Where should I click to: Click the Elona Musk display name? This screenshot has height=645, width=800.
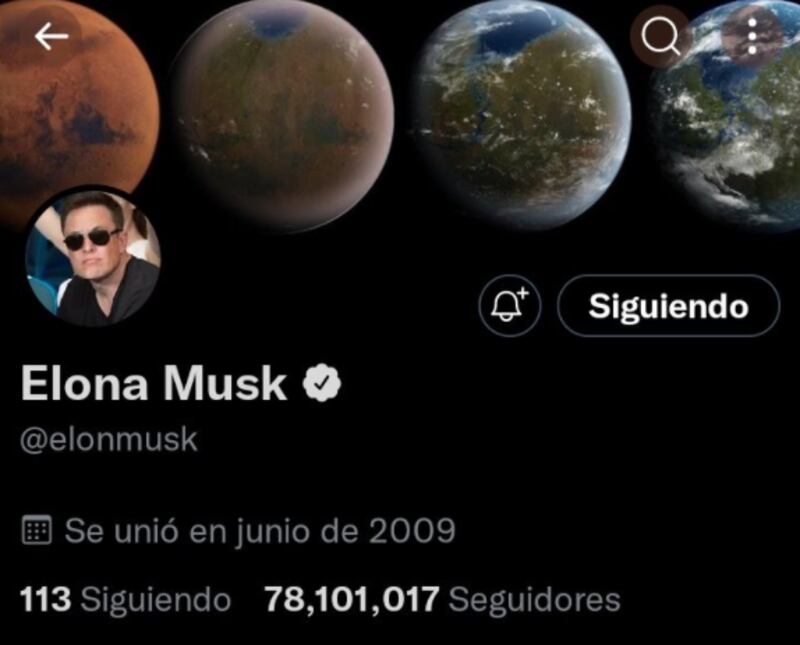click(x=154, y=383)
